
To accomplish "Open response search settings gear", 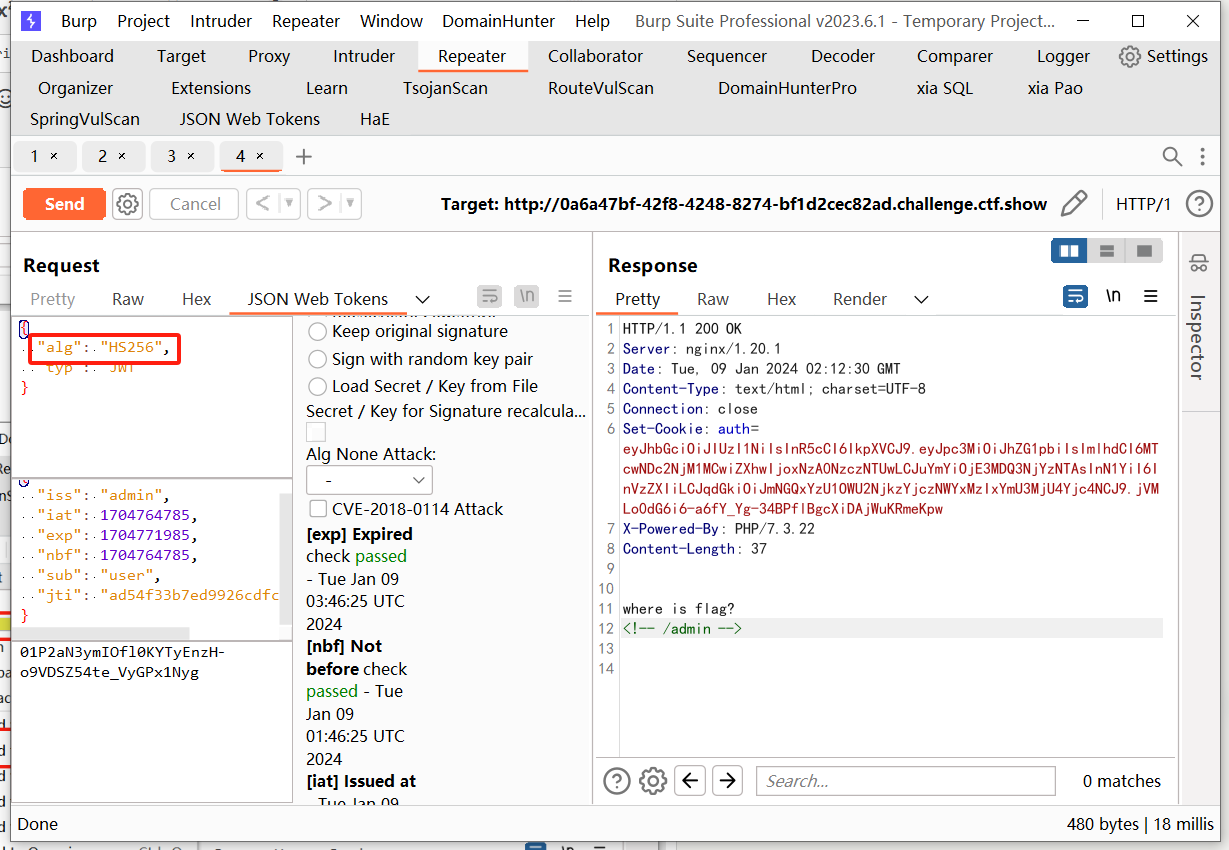I will pos(653,781).
